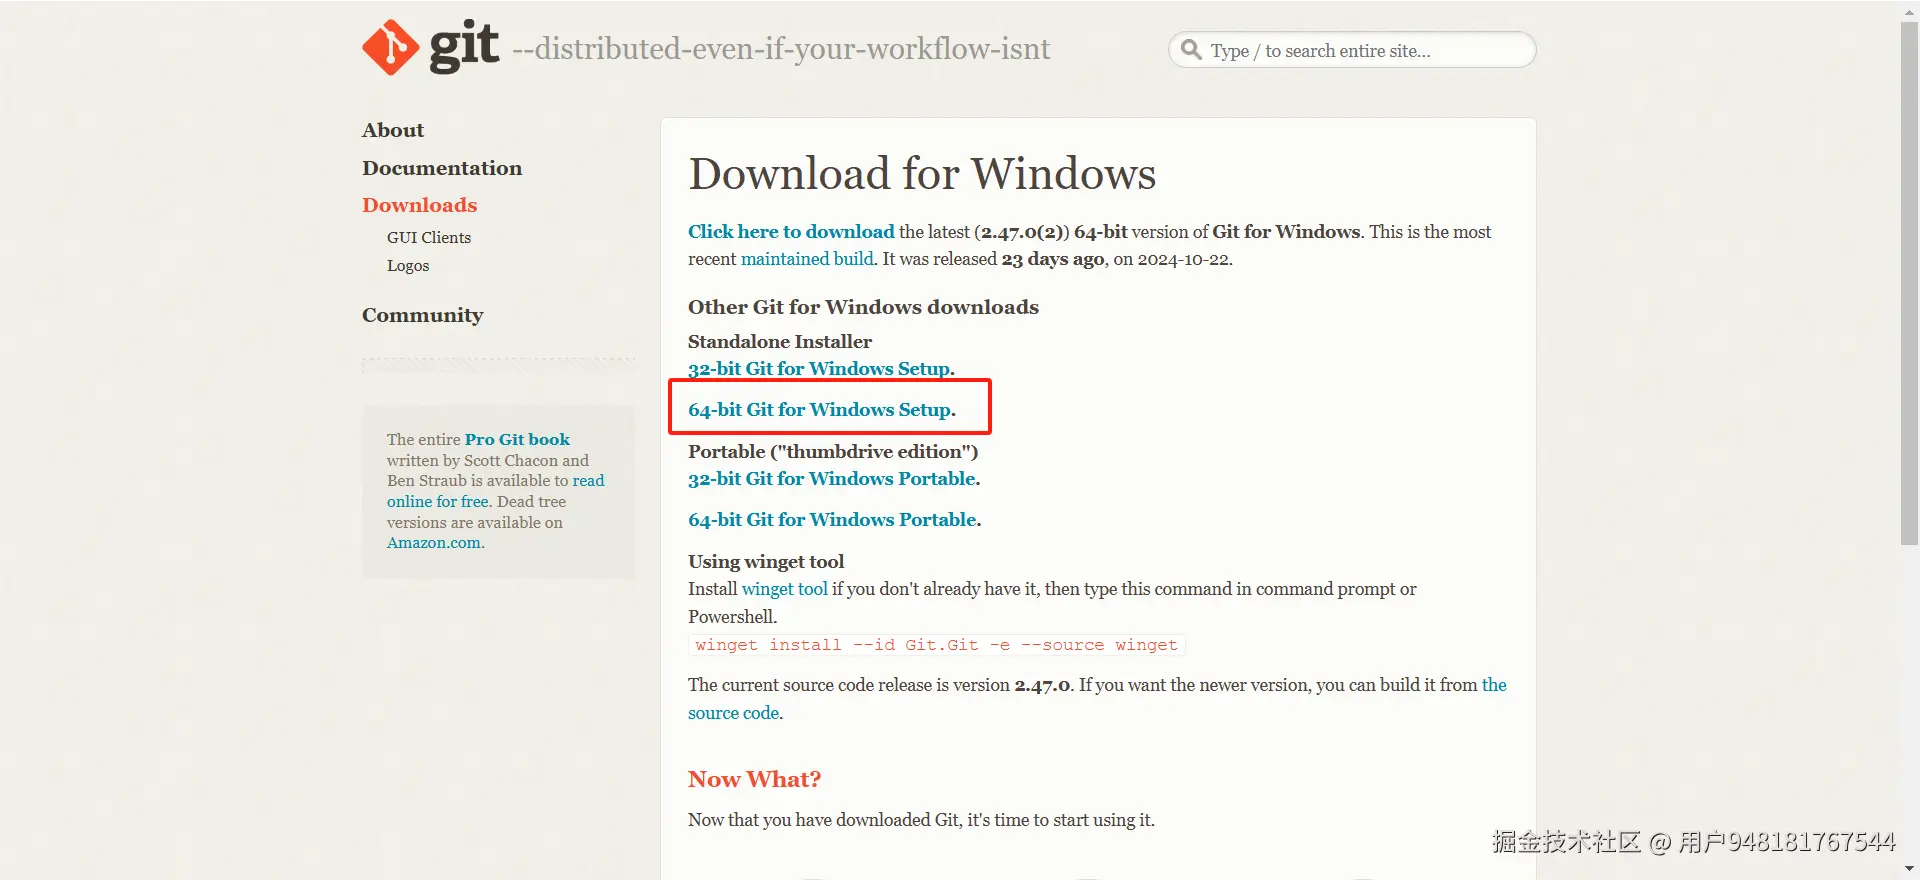Click the winget install command text
The height and width of the screenshot is (880, 1920).
pyautogui.click(x=936, y=645)
